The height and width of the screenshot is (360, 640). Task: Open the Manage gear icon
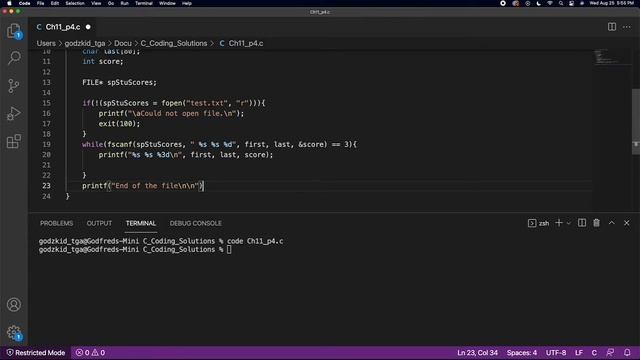[x=14, y=332]
